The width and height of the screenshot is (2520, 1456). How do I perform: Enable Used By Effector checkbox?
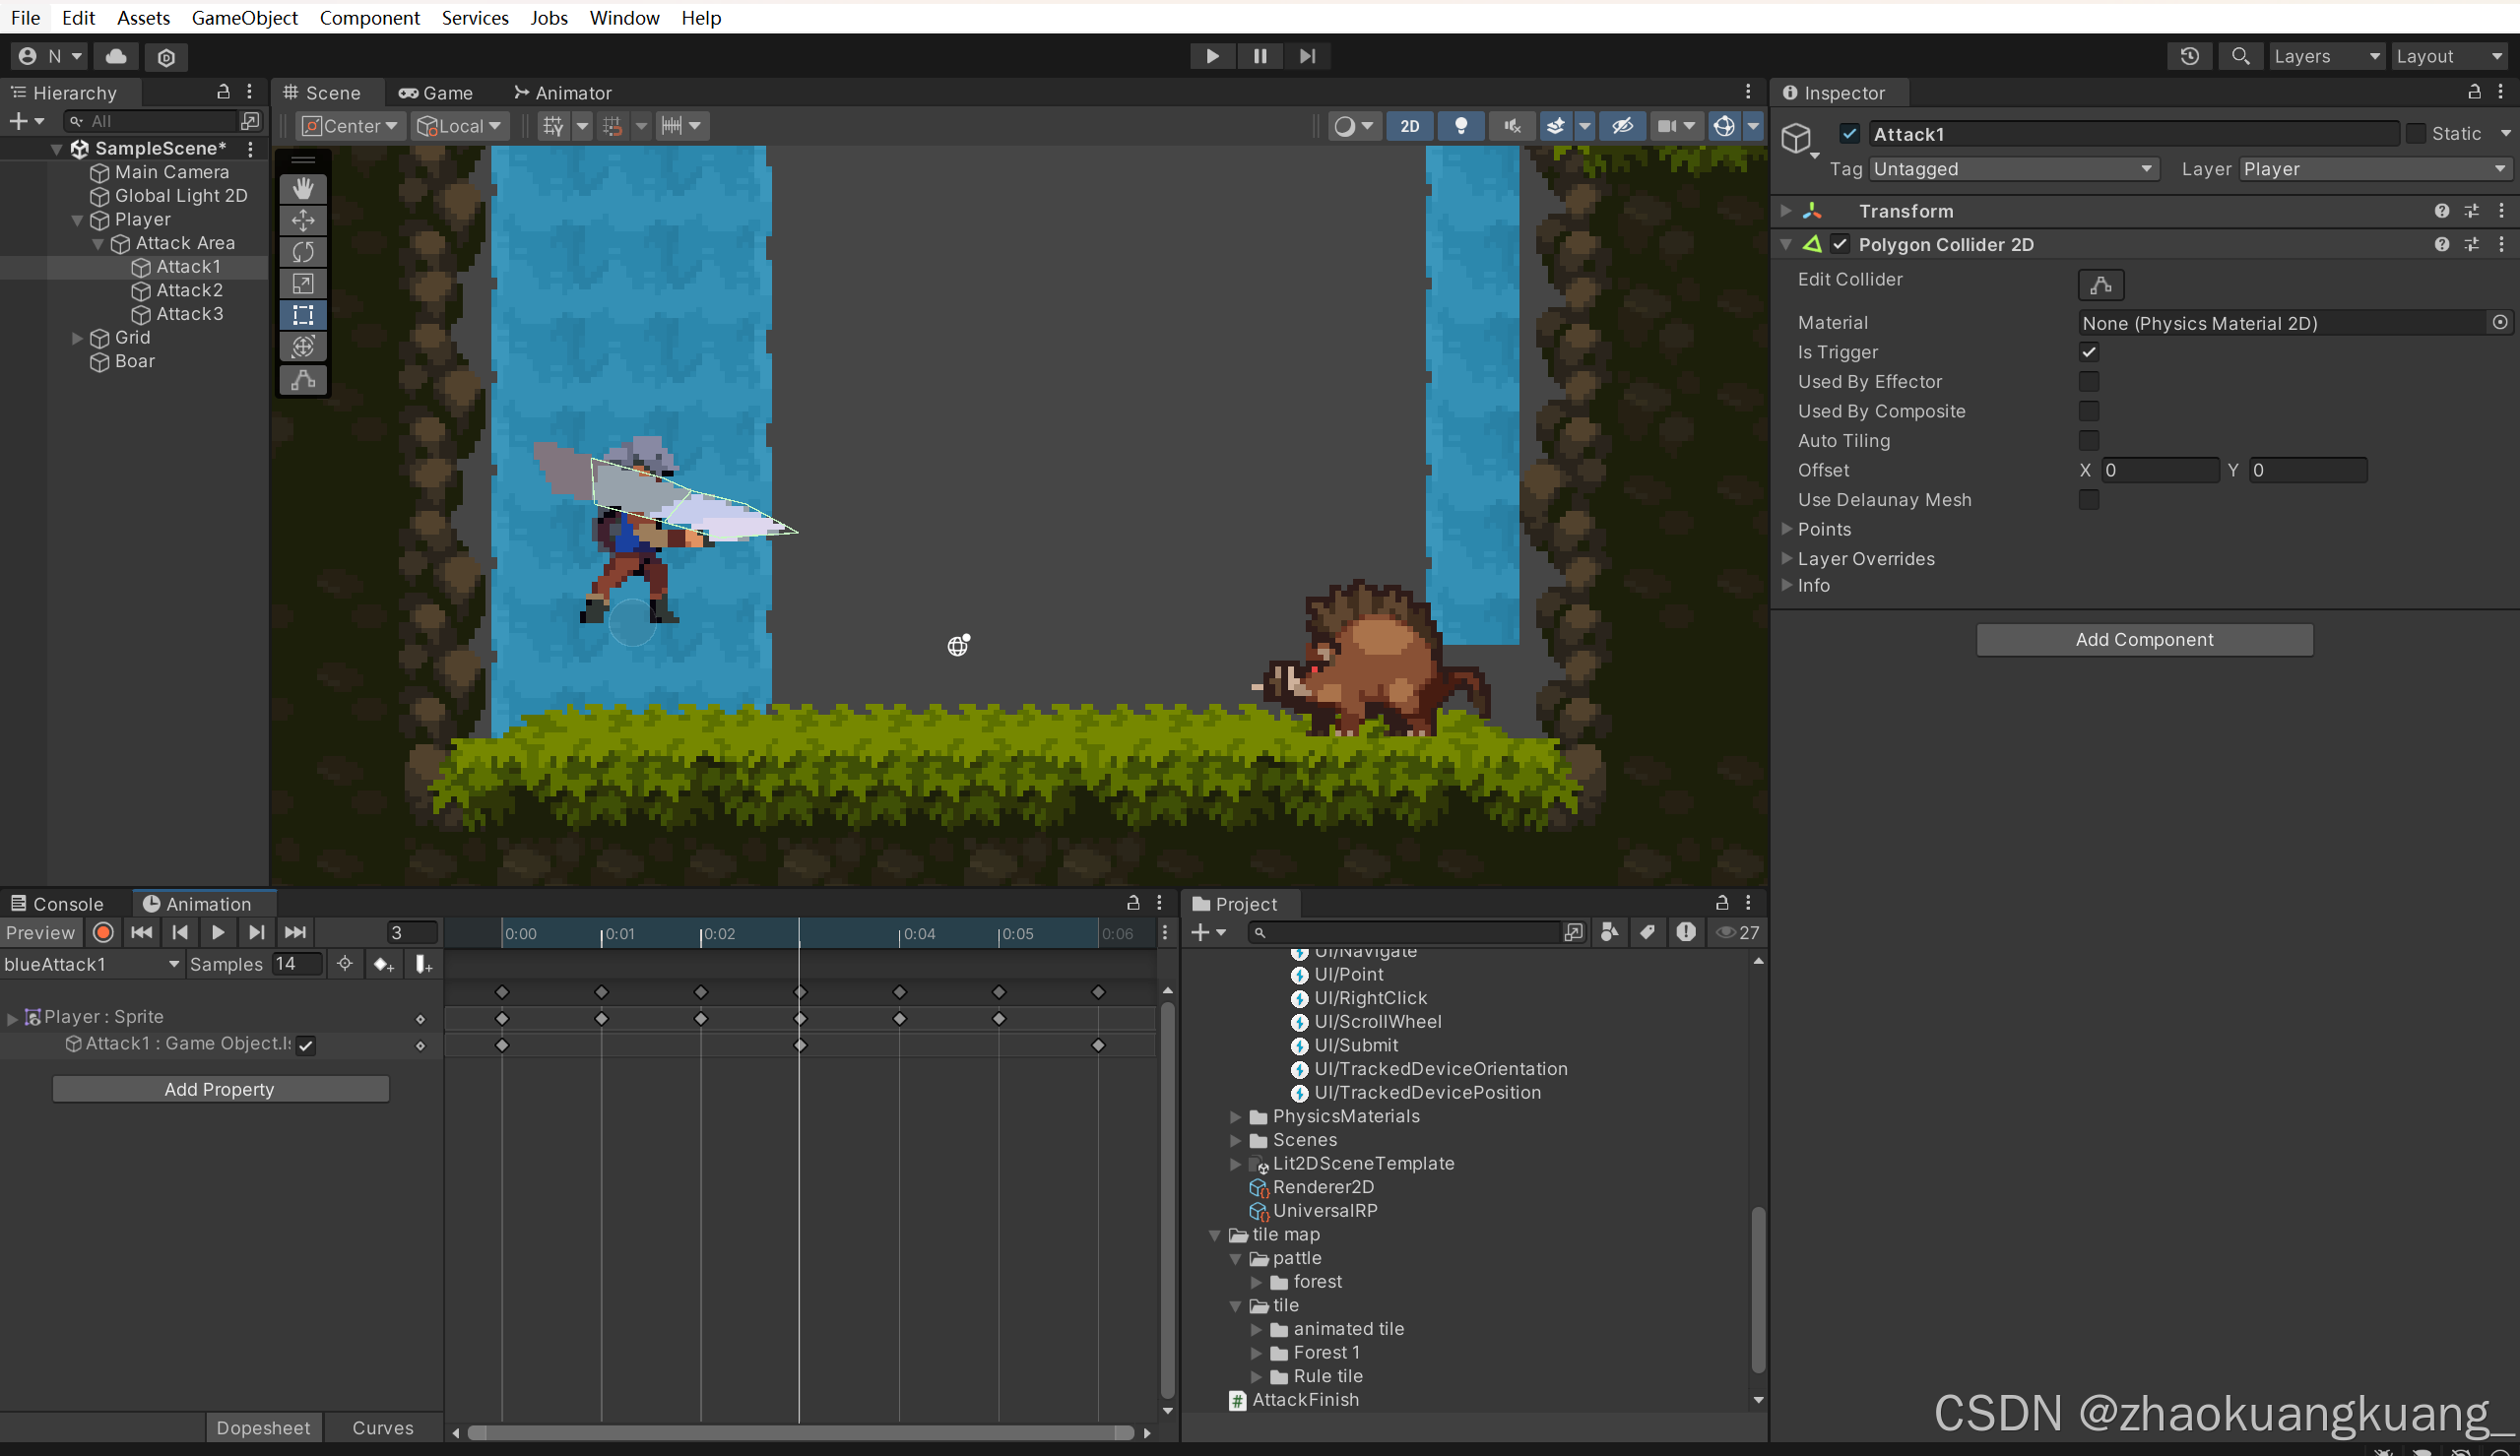(2088, 382)
